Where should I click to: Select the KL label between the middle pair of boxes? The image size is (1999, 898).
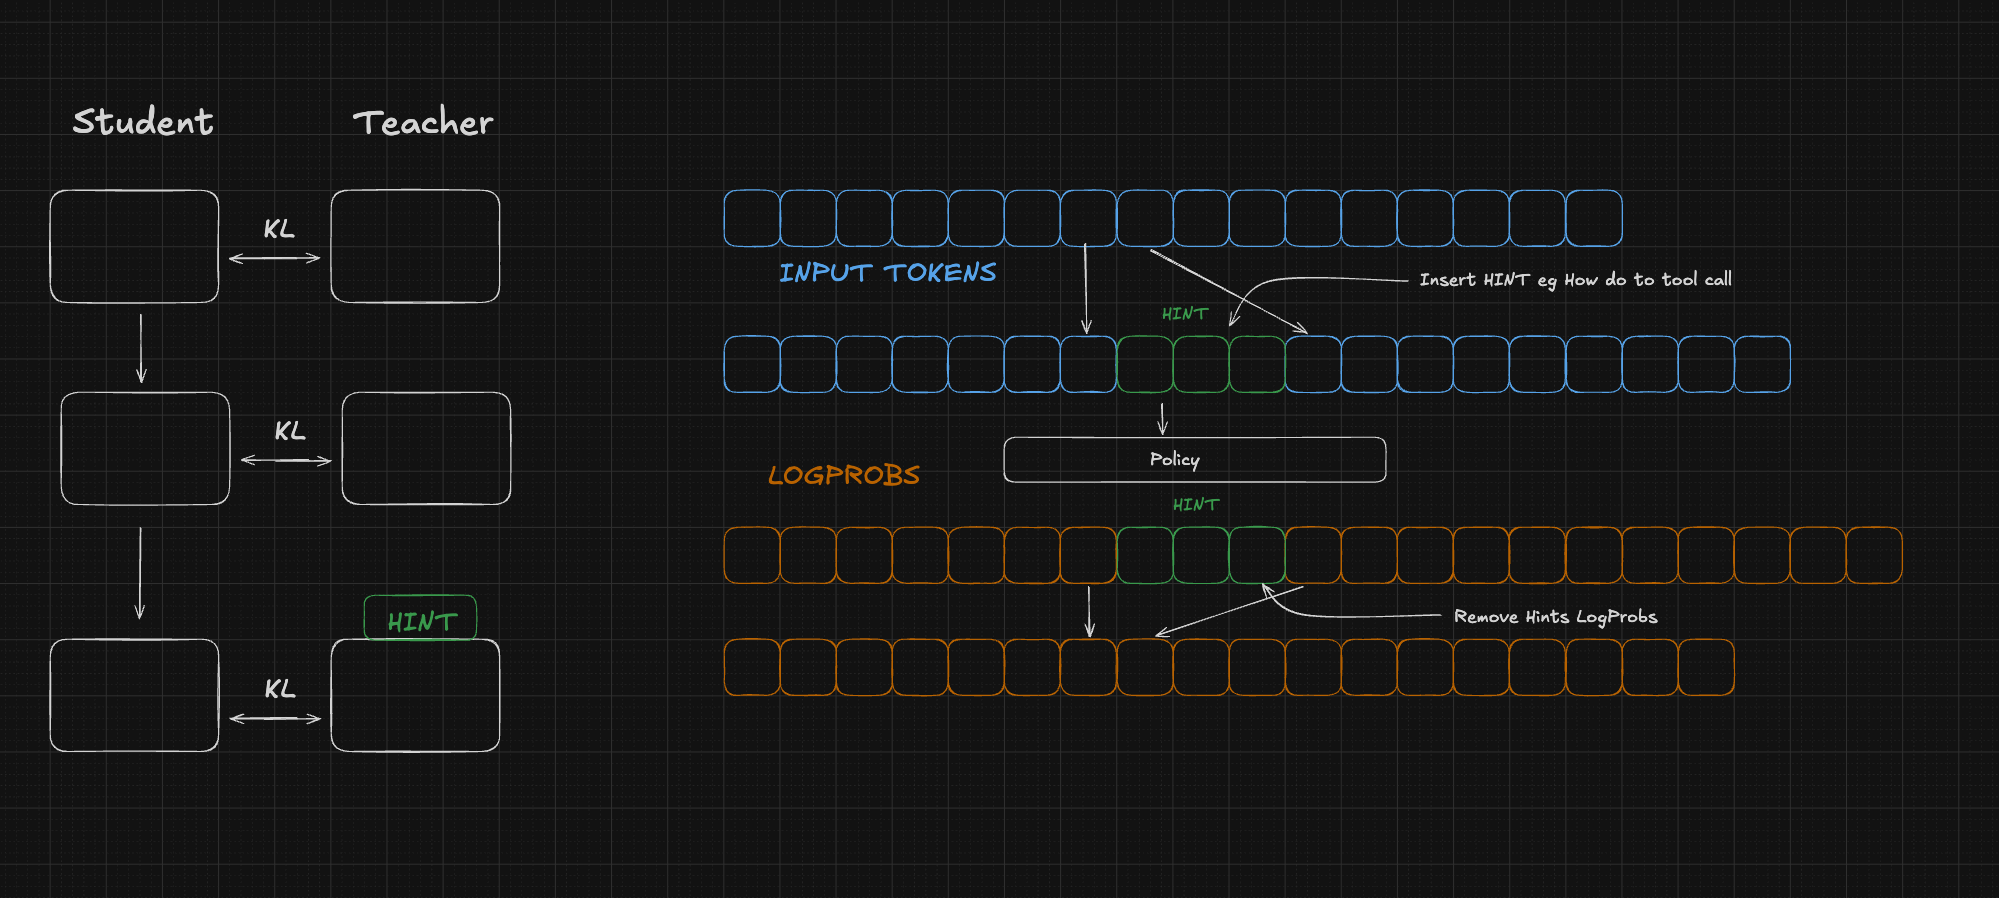pyautogui.click(x=290, y=431)
